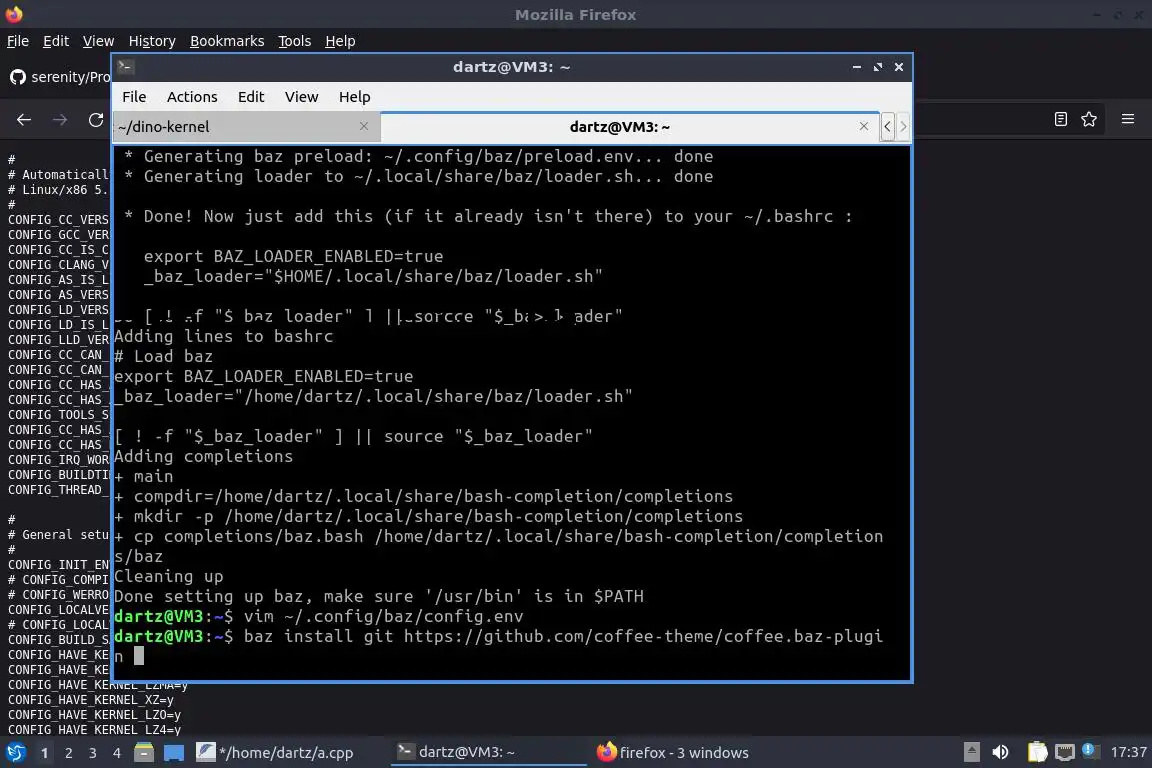
Task: Reload the page in Firefox
Action: pos(96,119)
